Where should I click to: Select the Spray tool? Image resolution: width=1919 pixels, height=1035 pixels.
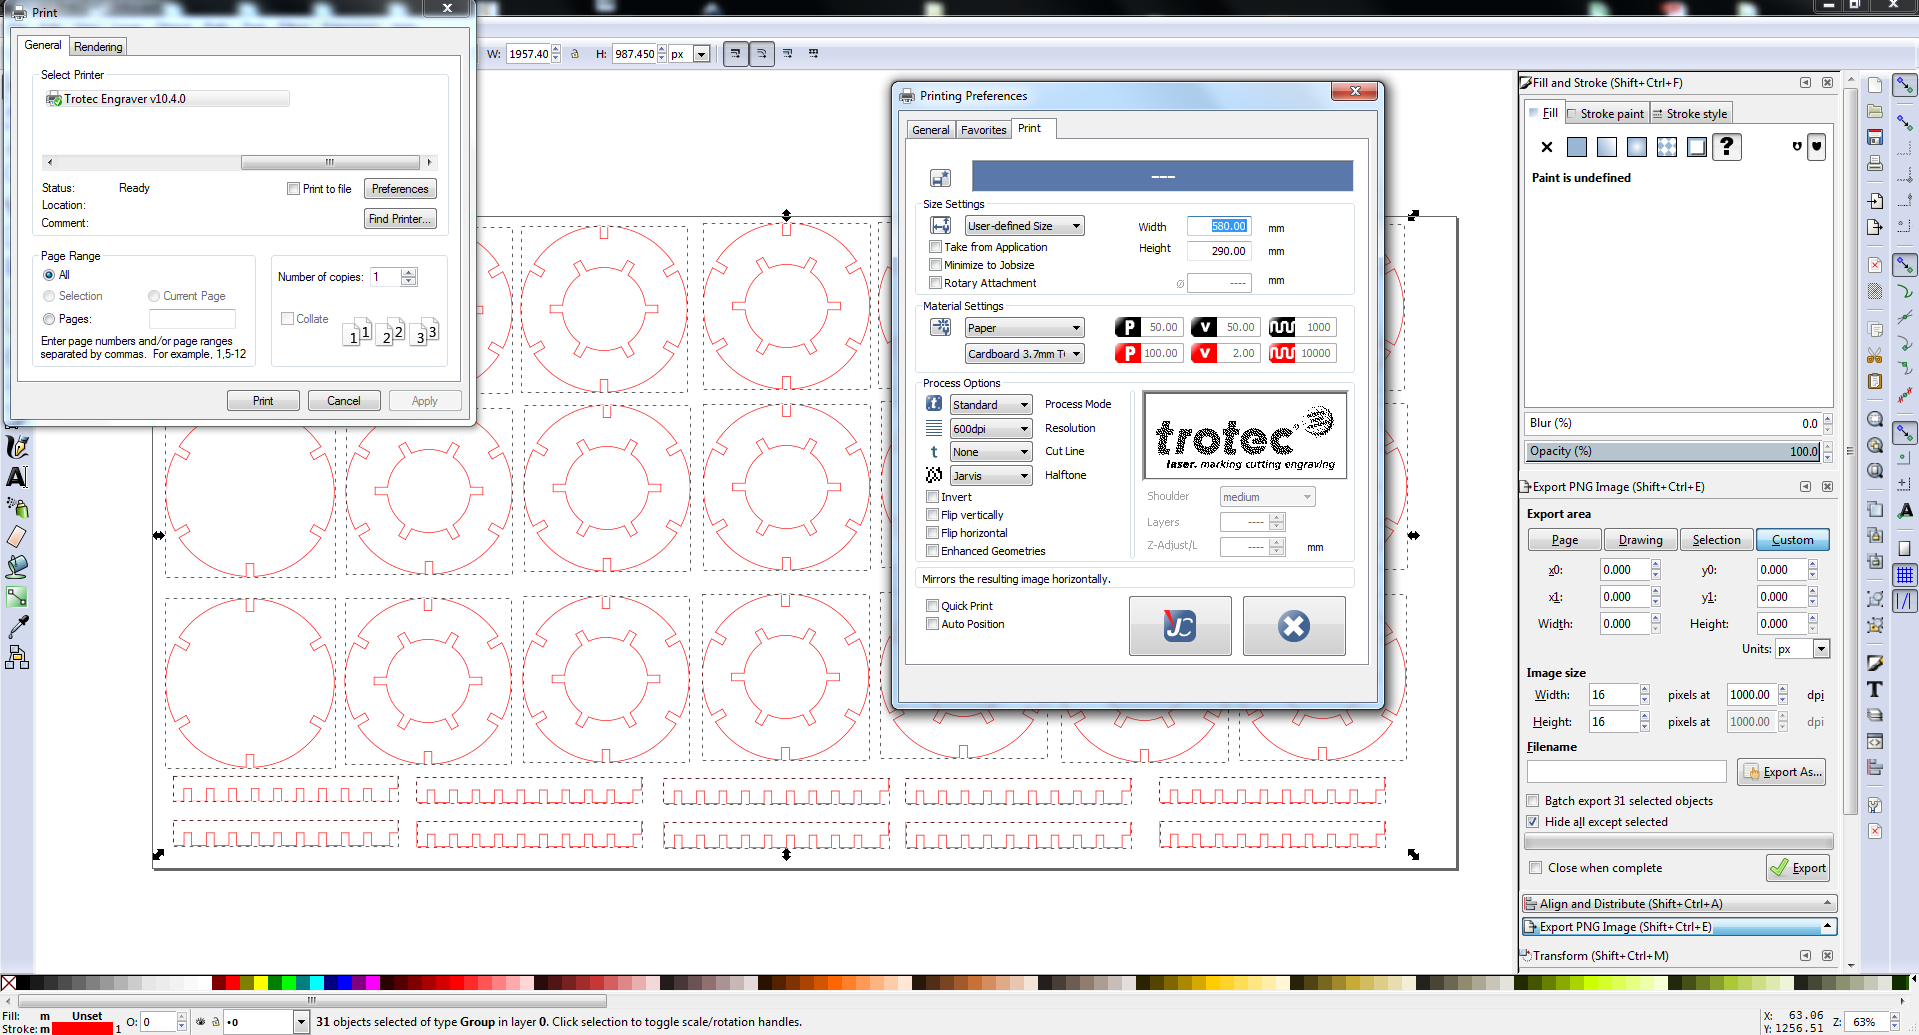[17, 507]
